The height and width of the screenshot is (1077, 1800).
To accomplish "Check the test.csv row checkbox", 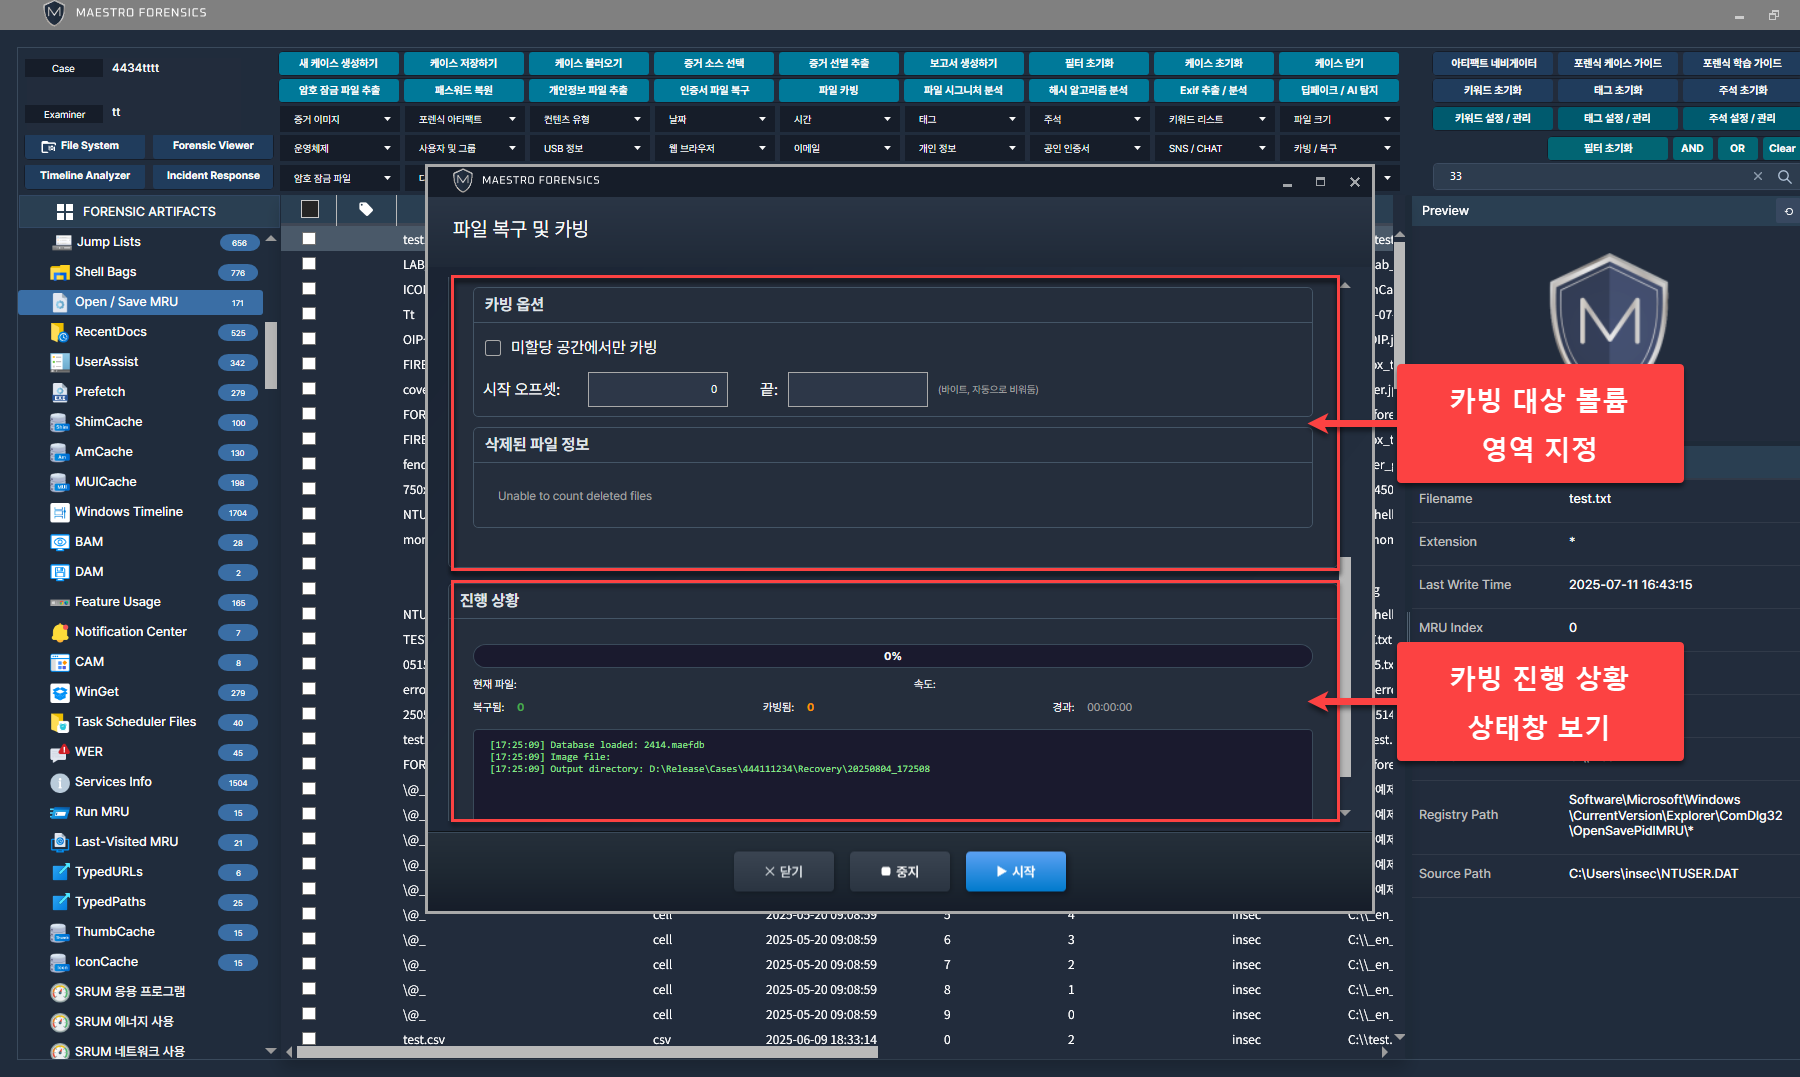I will (x=309, y=1039).
